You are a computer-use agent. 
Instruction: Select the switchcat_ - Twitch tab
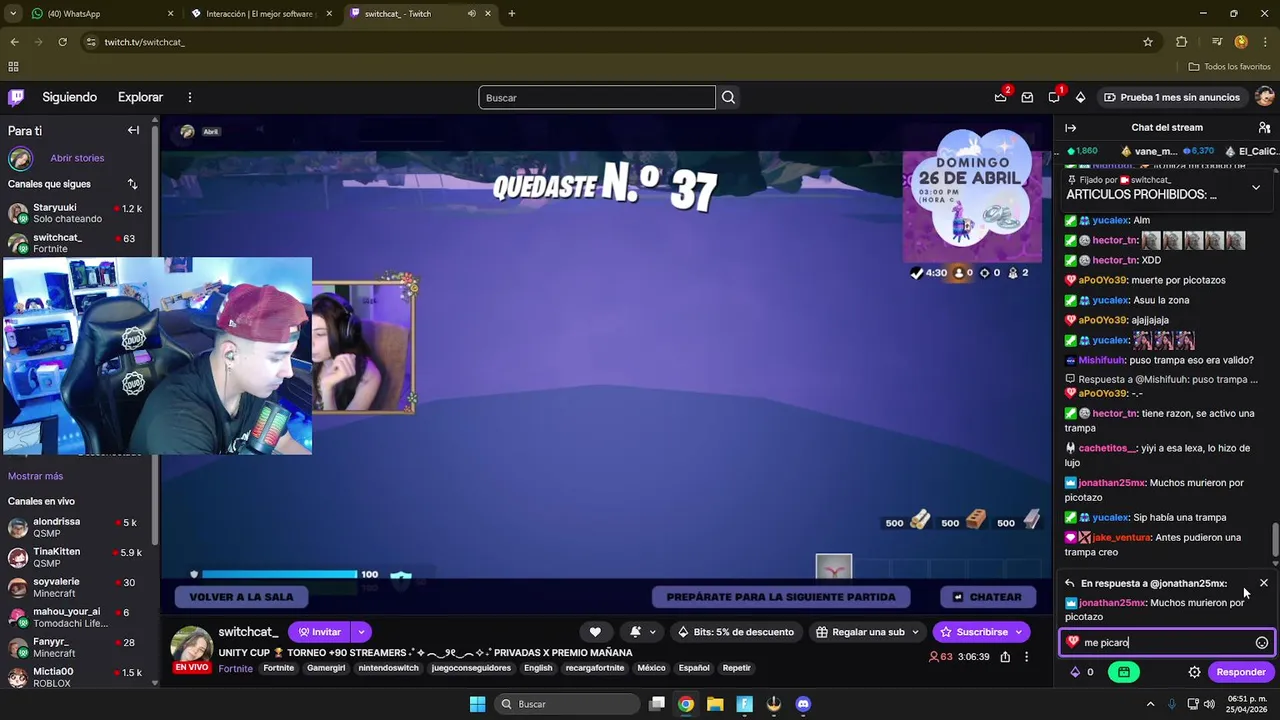(420, 14)
